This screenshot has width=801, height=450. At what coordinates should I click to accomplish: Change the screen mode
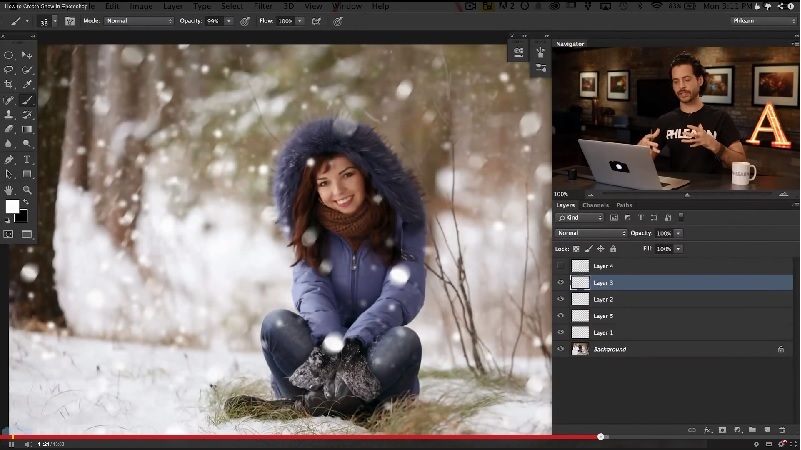coord(27,234)
